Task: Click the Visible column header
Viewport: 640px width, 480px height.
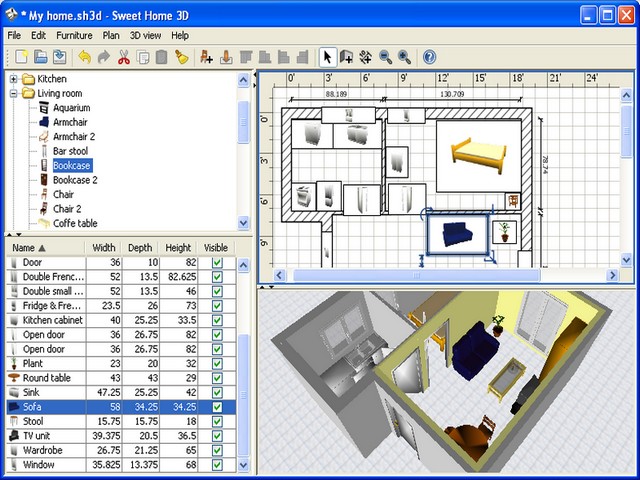Action: [216, 248]
